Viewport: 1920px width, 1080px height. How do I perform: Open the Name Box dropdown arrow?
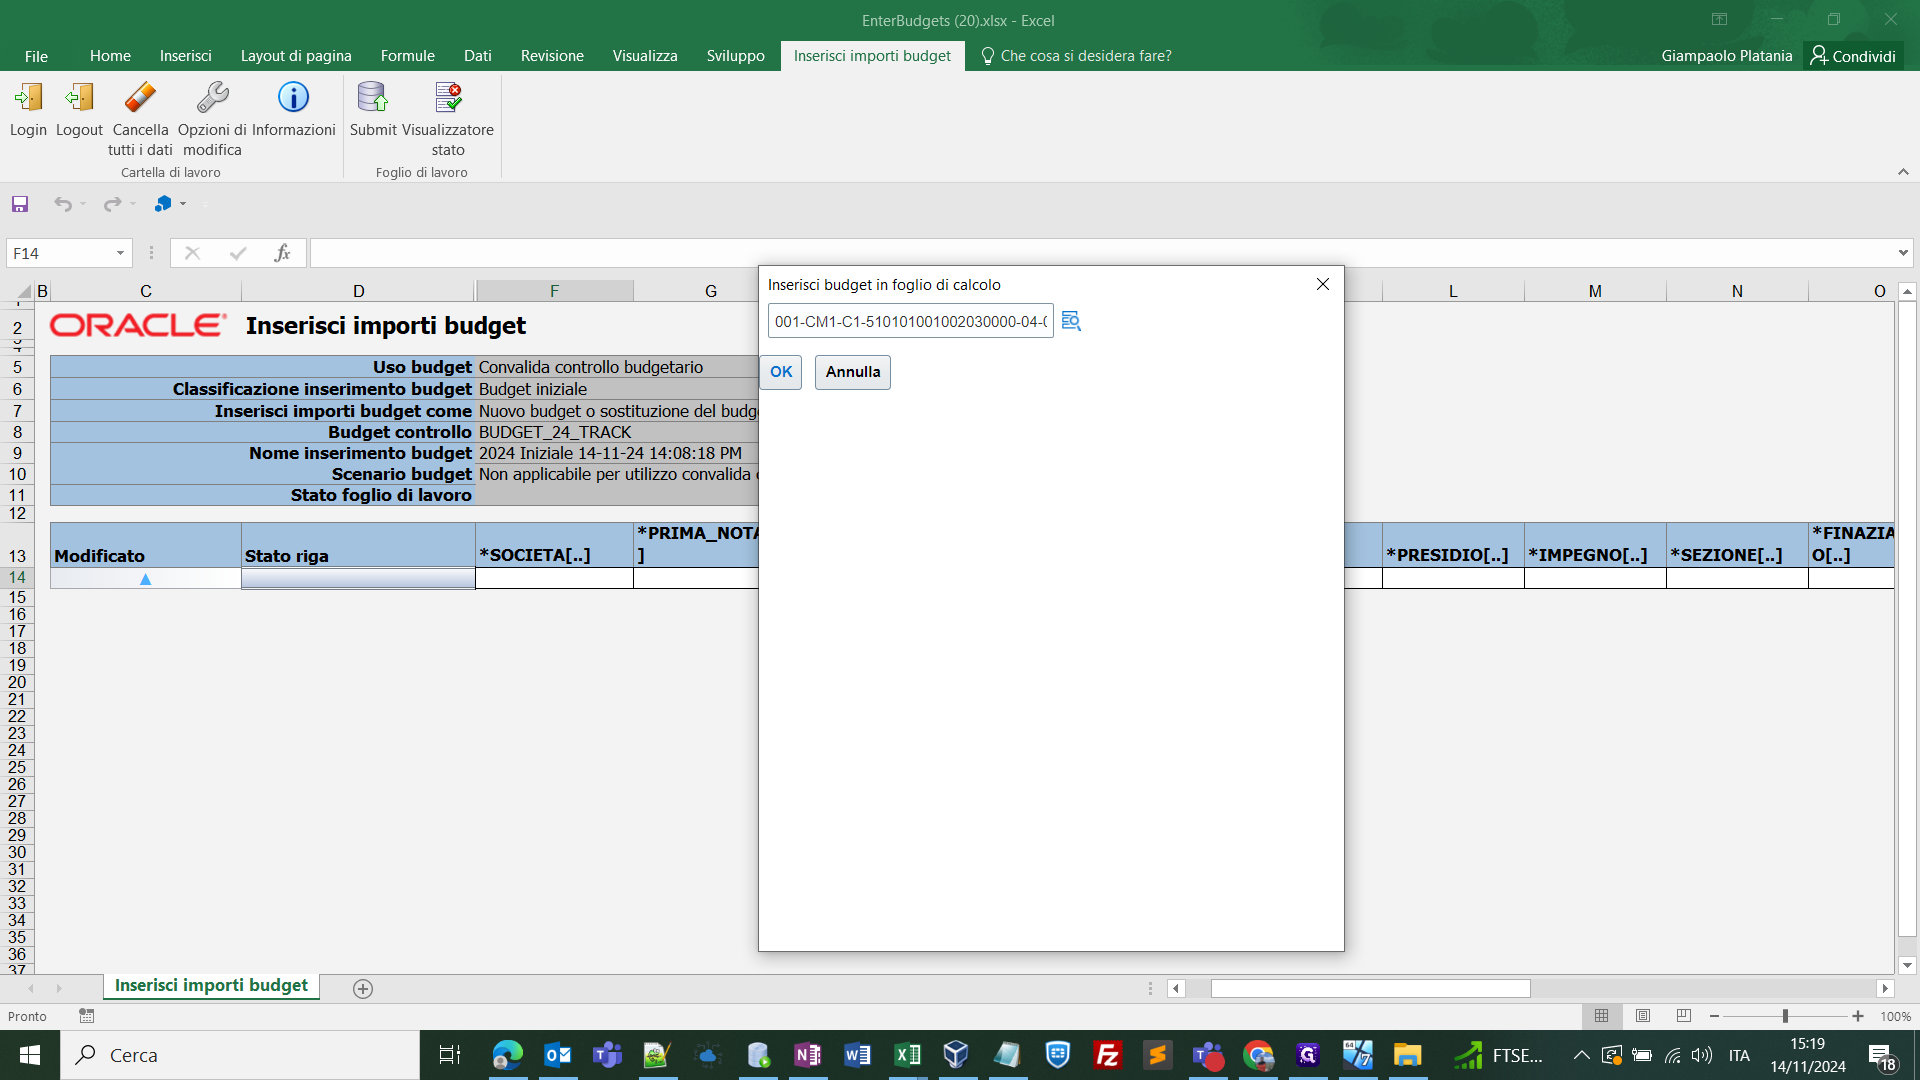point(120,253)
